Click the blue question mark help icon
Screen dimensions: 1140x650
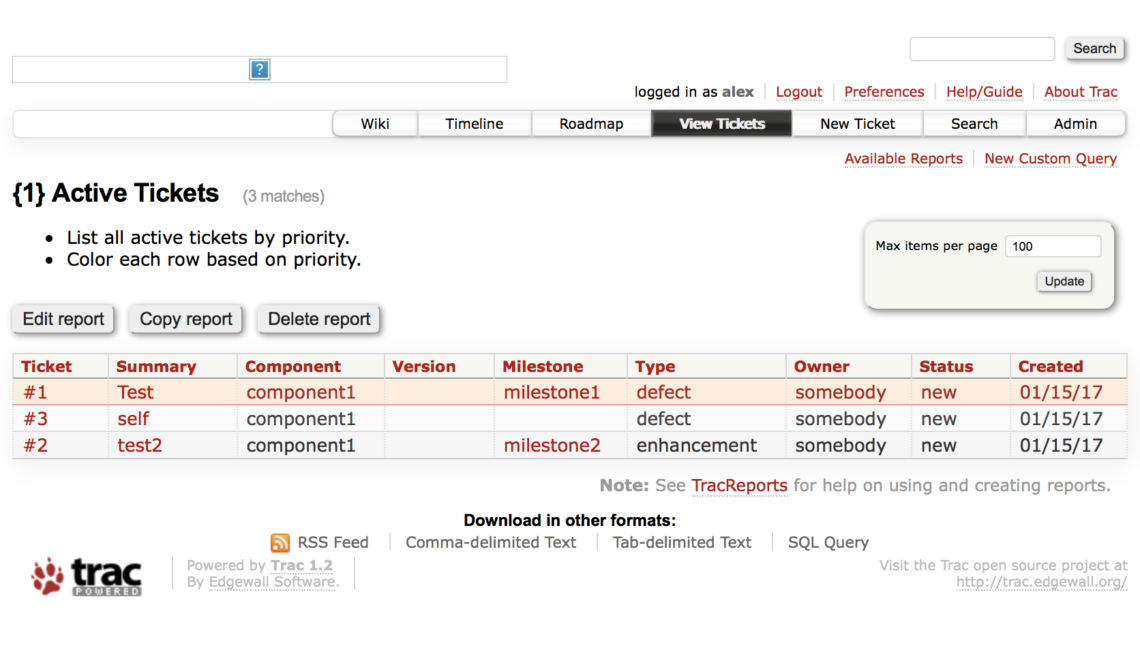pos(259,69)
